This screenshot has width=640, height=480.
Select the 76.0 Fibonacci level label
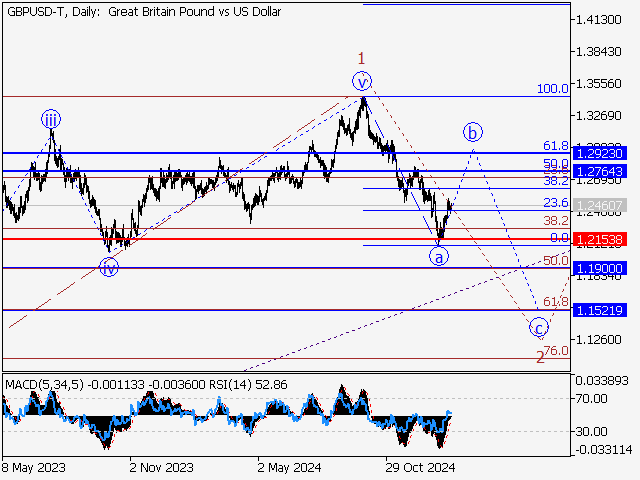click(555, 350)
